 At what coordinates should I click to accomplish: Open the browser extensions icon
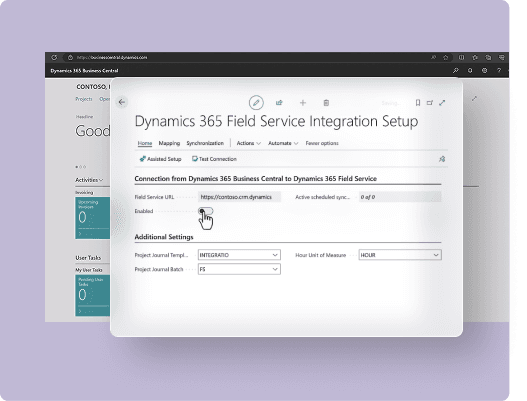click(475, 57)
